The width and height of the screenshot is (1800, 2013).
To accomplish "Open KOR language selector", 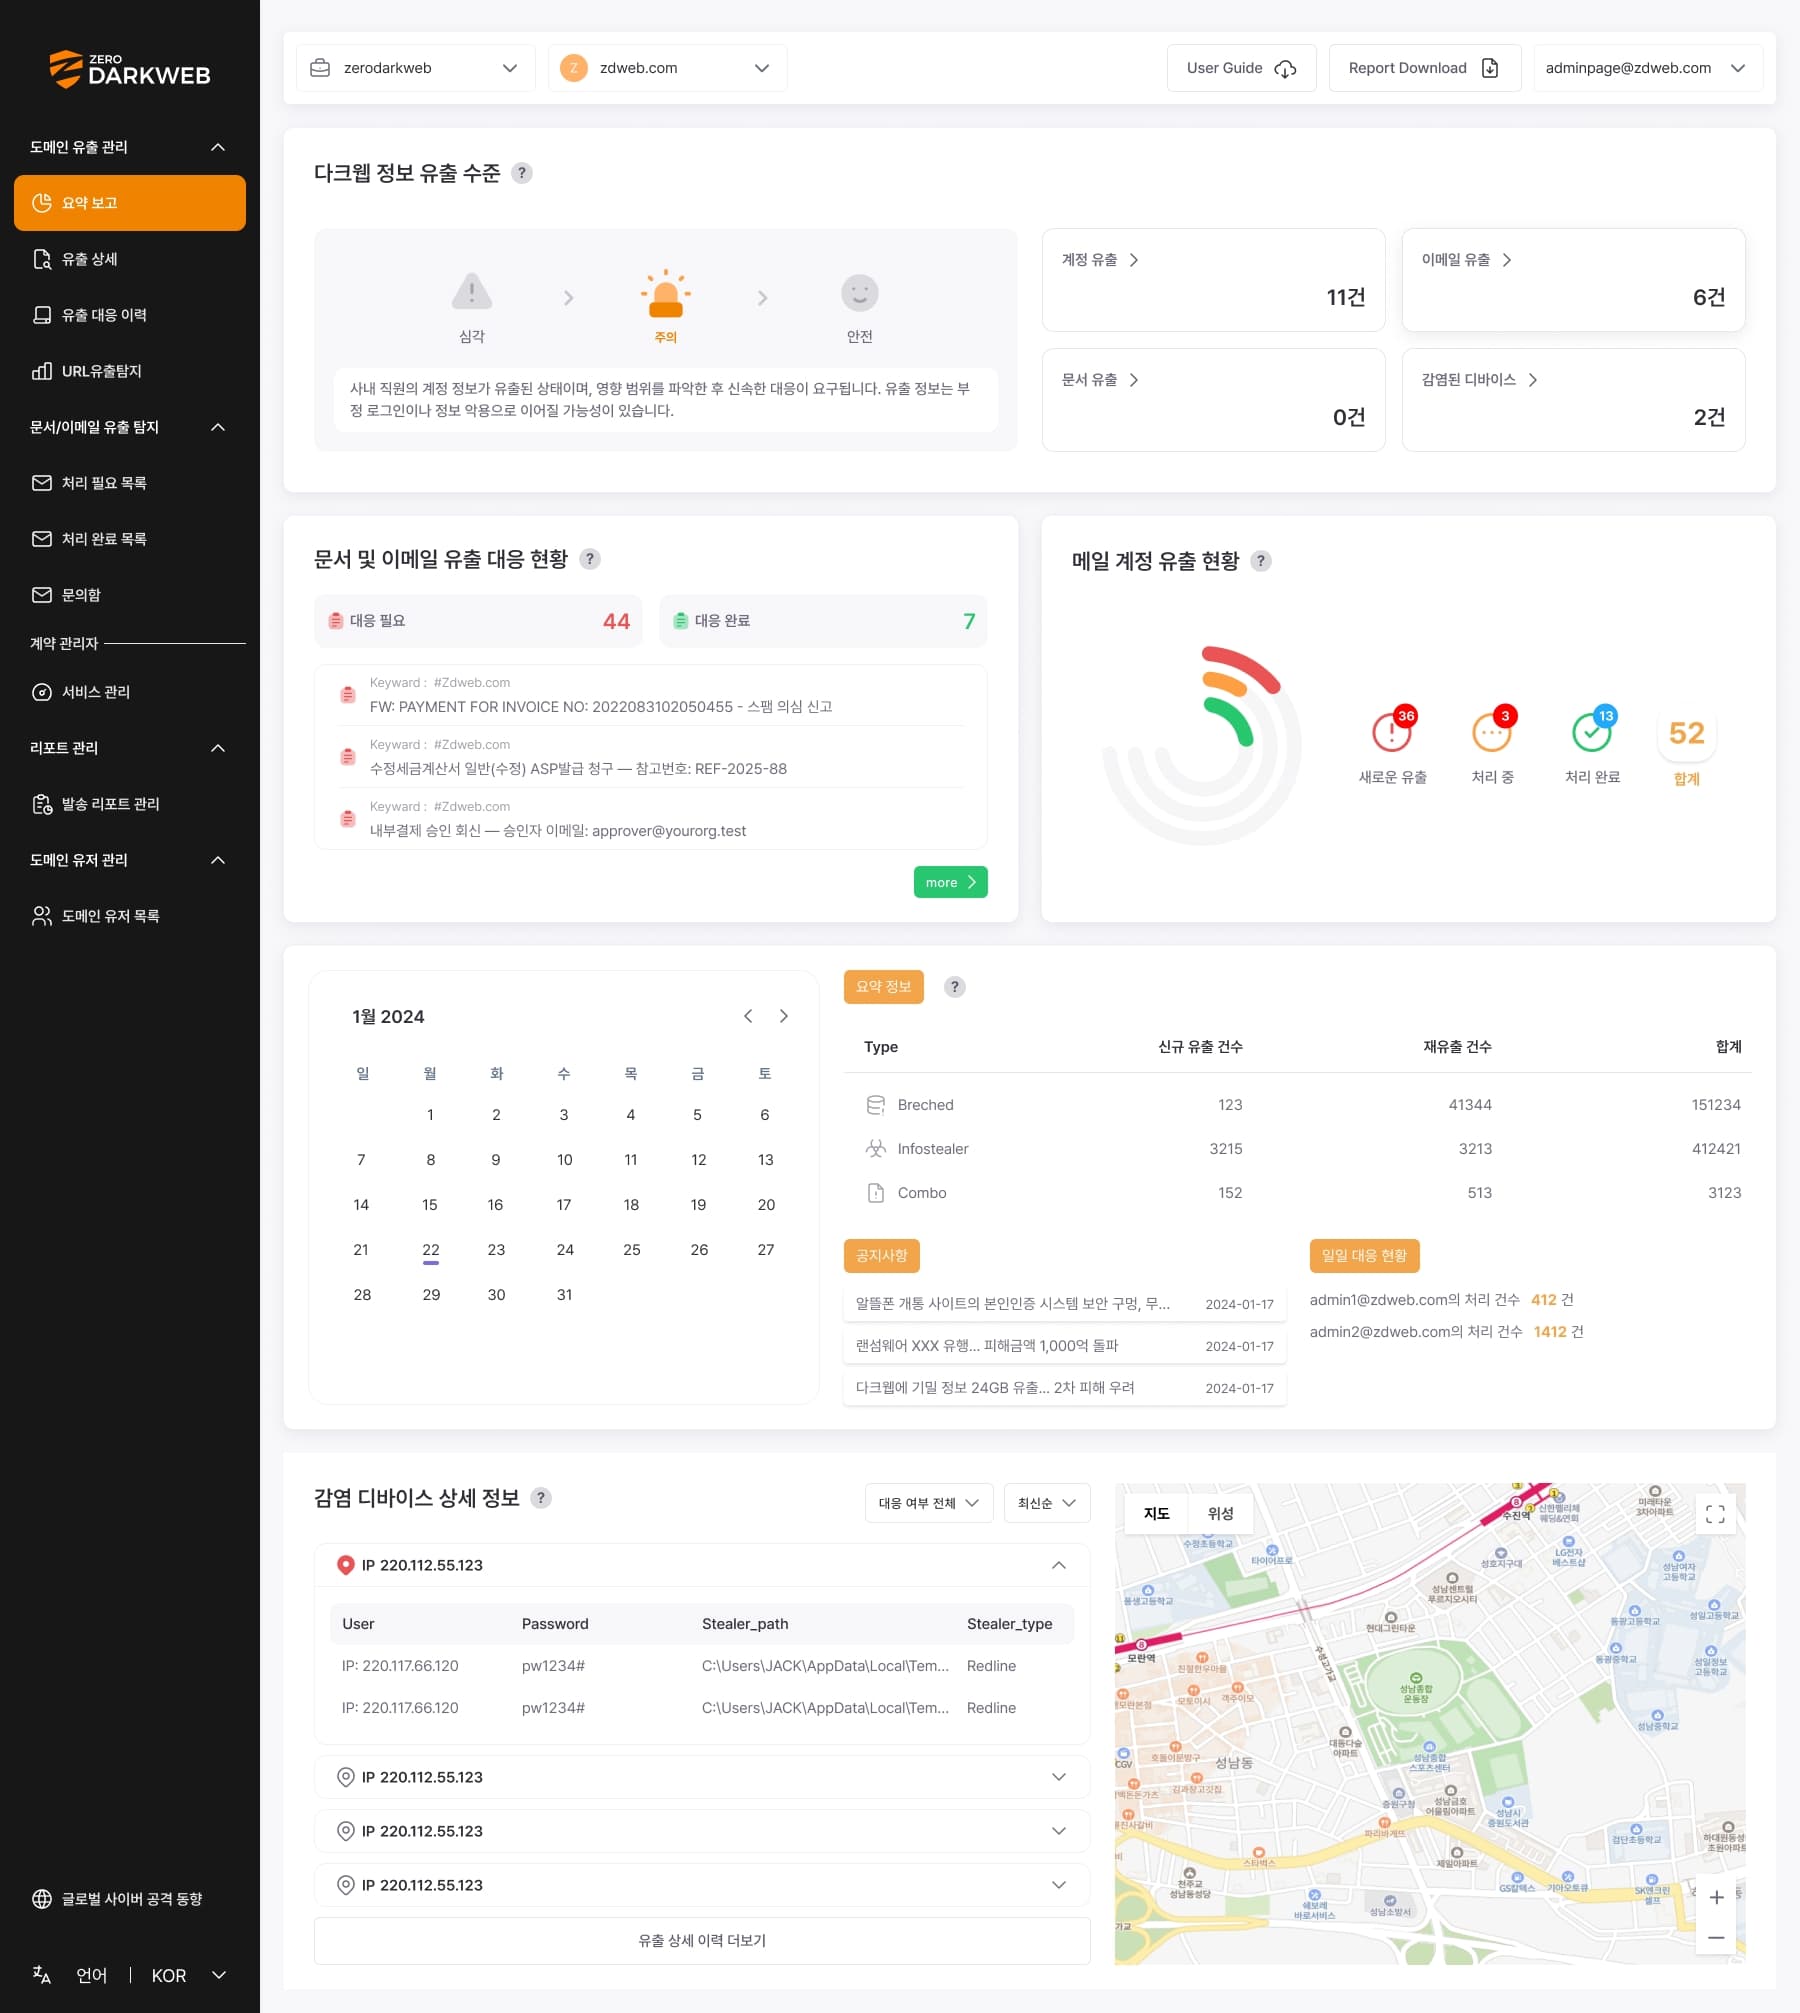I will point(189,1975).
